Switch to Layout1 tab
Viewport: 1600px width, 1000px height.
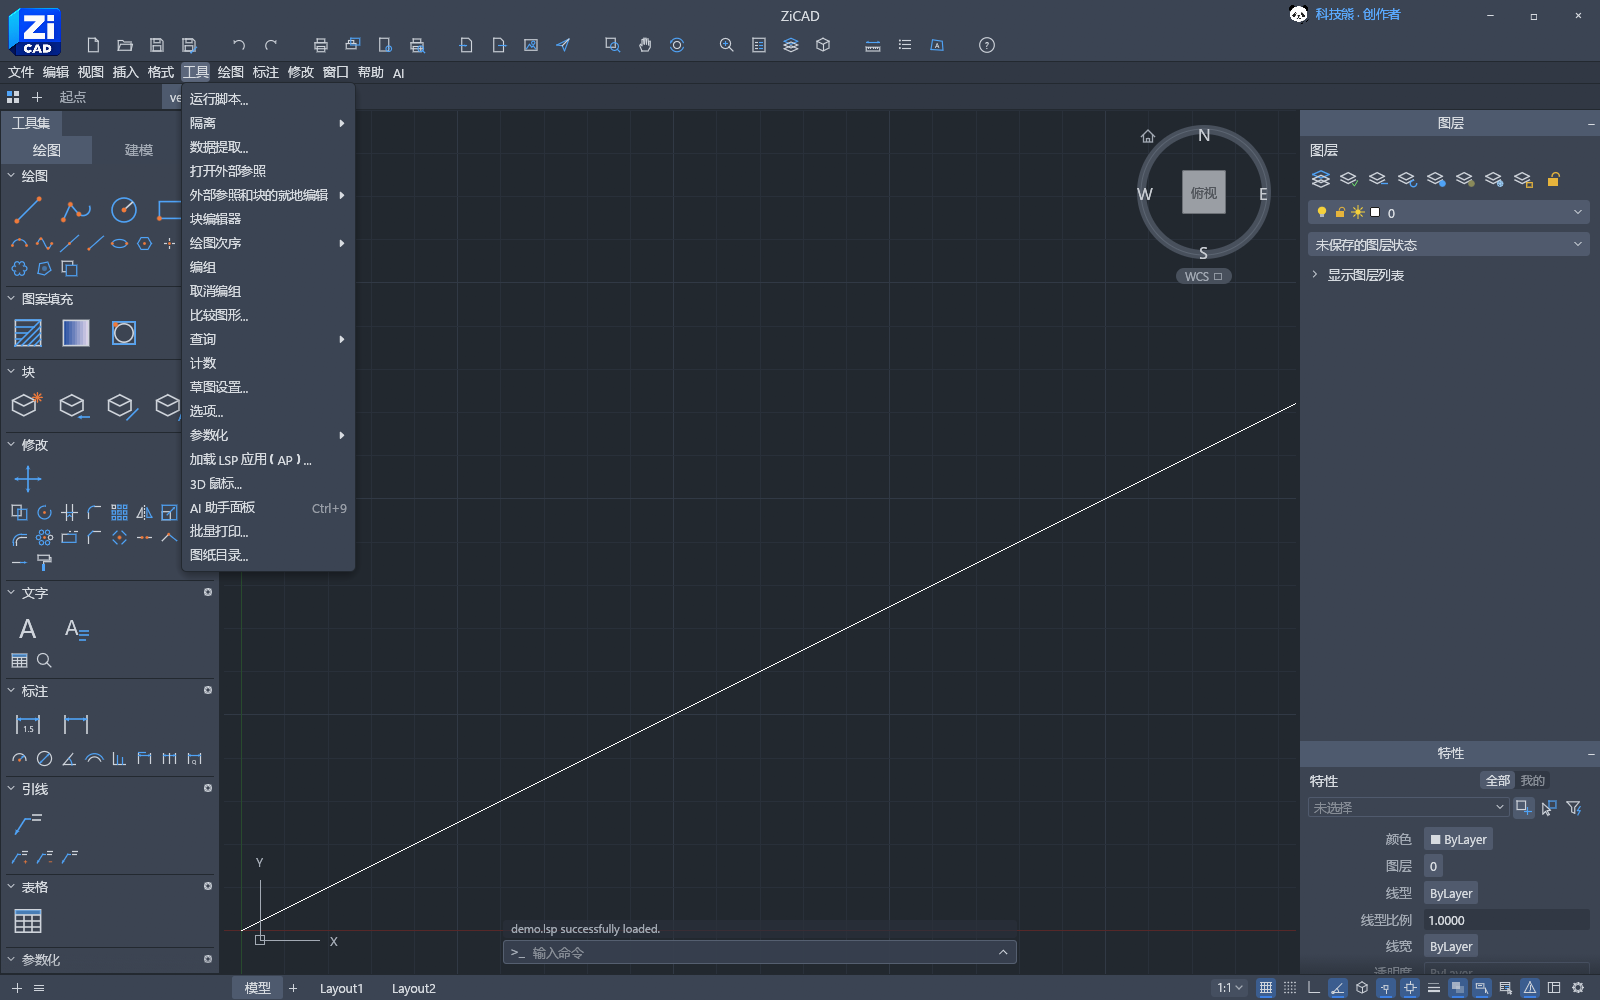pyautogui.click(x=341, y=988)
